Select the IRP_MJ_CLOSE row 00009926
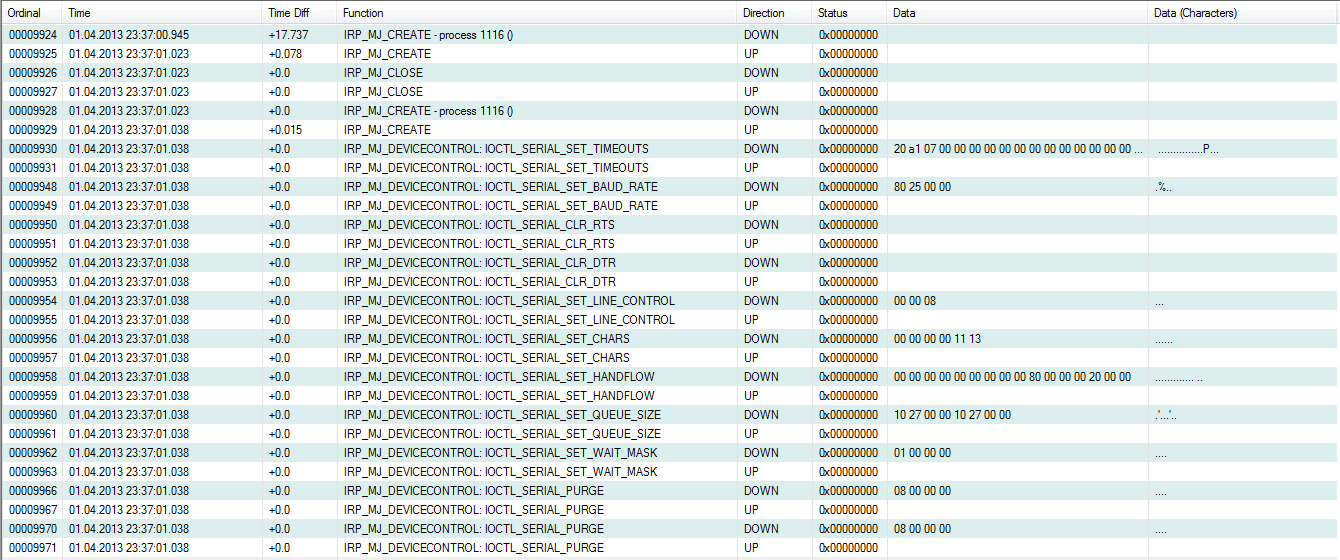Image resolution: width=1340 pixels, height=560 pixels. 383,73
